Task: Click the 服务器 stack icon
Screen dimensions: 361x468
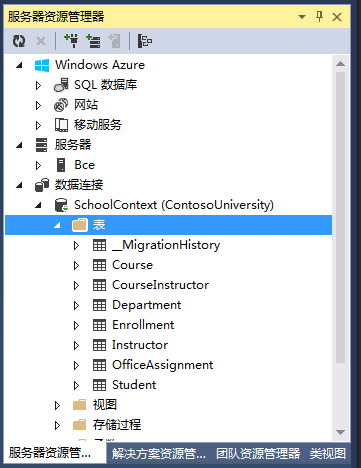Action: (42, 145)
